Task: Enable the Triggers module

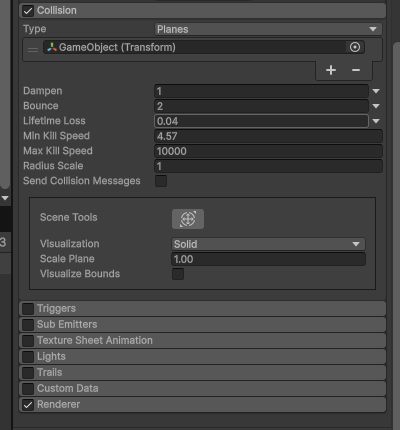Action: tap(28, 309)
